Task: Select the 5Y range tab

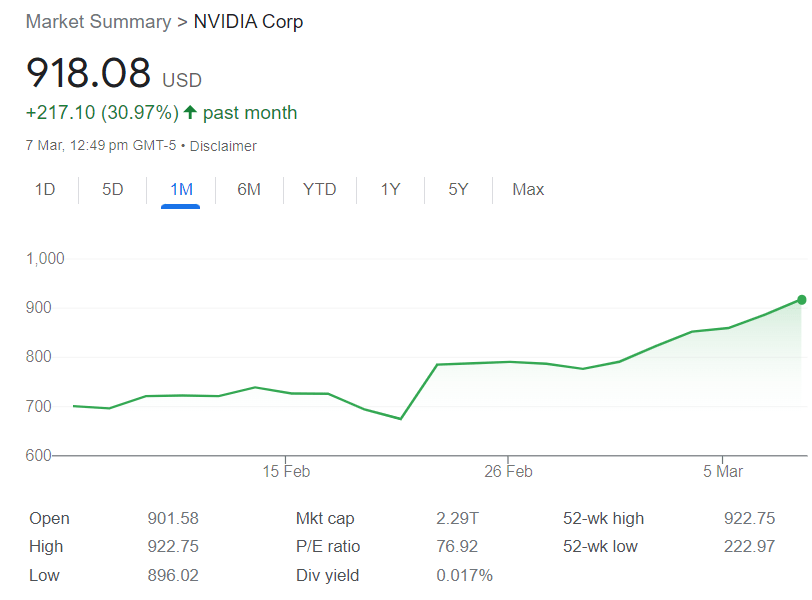Action: tap(458, 189)
